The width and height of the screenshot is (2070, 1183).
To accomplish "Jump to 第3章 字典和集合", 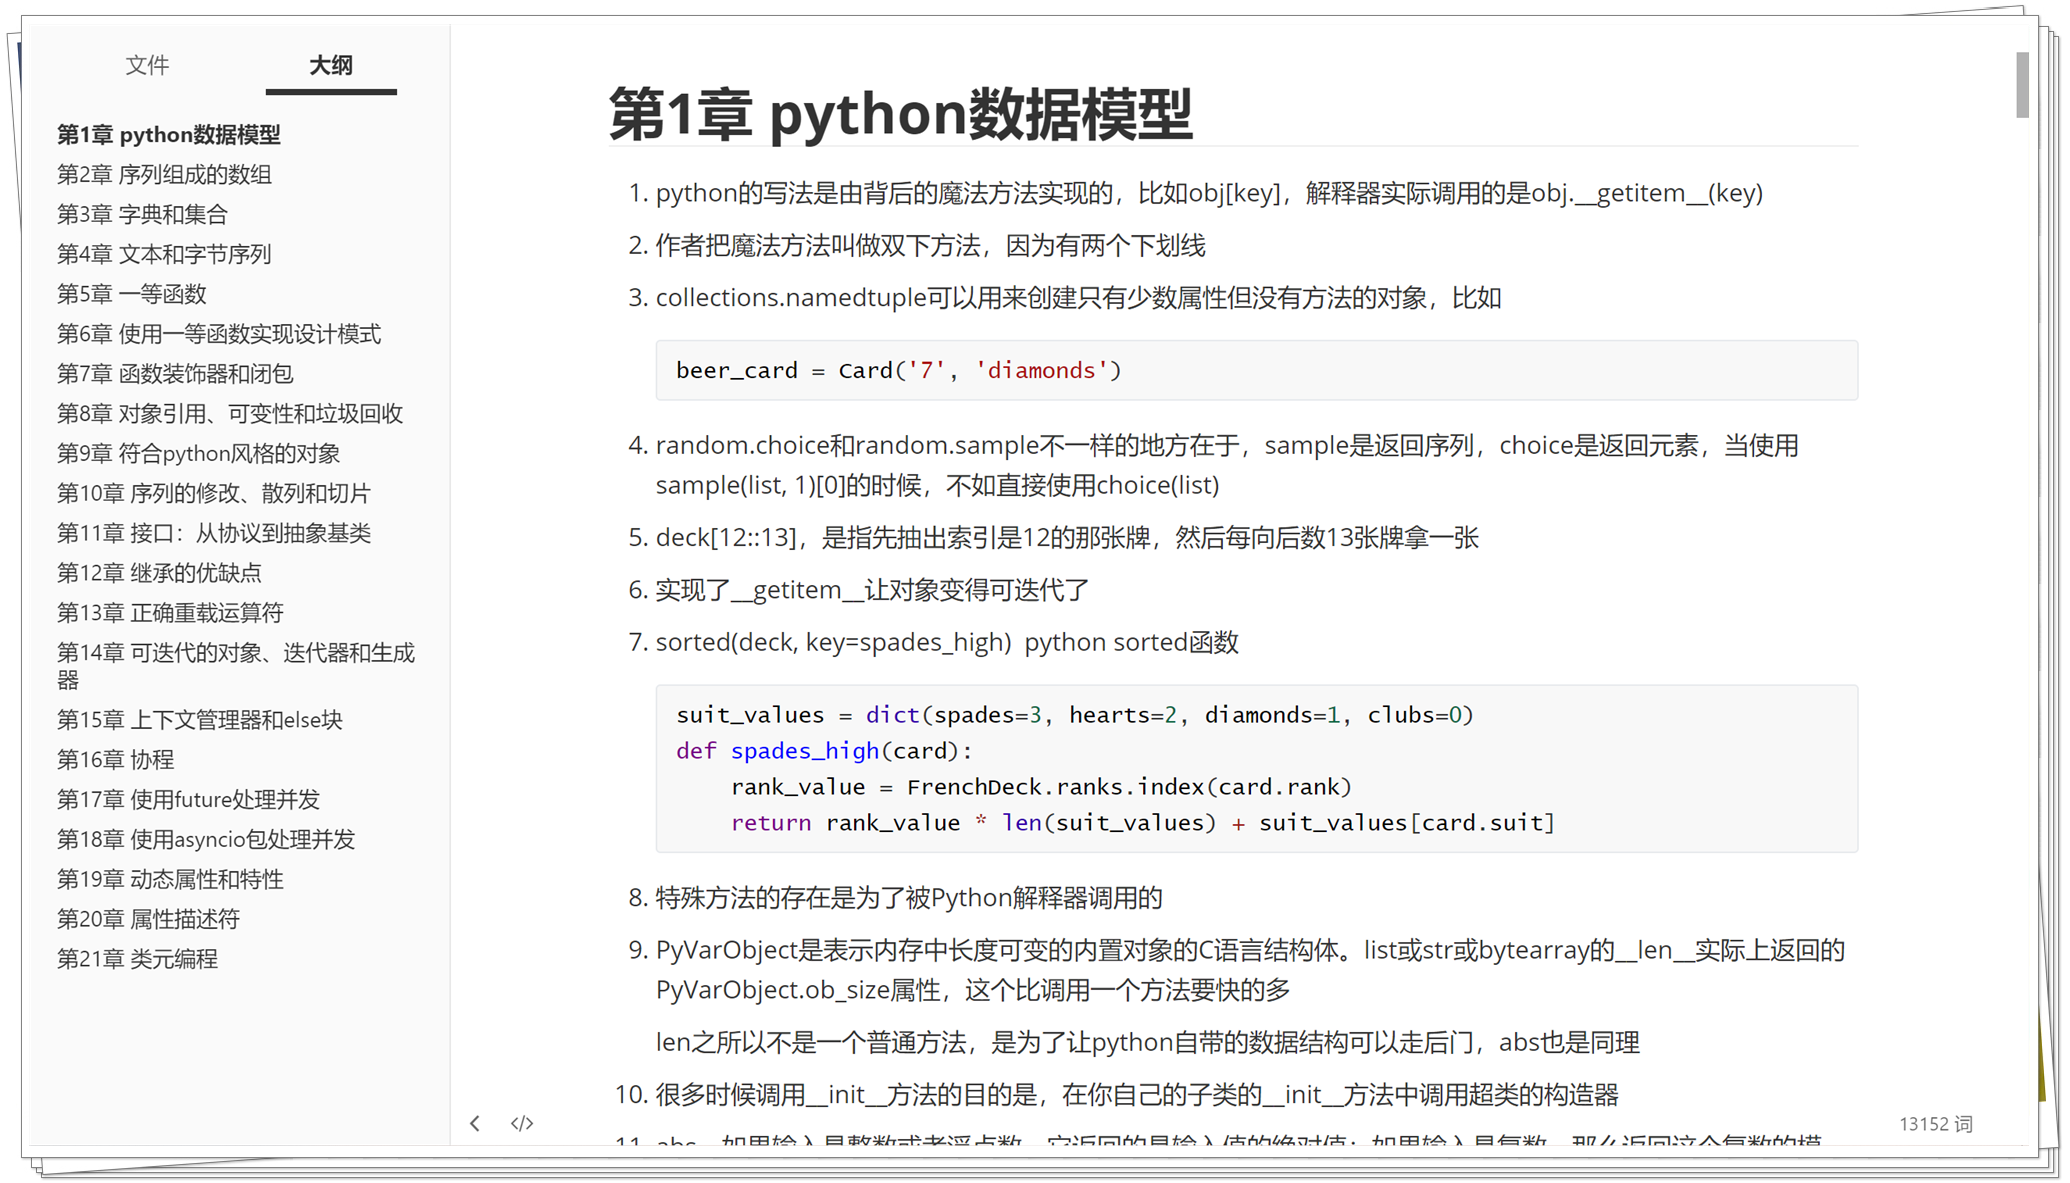I will click(x=142, y=214).
